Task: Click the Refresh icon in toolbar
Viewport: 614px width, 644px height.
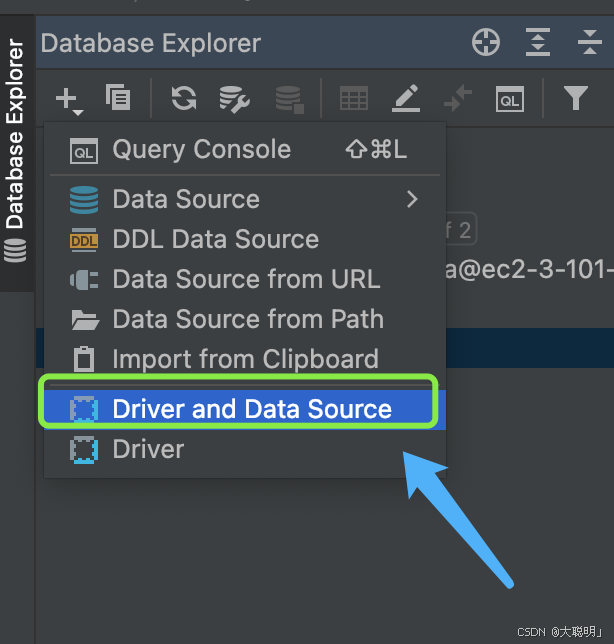Action: pyautogui.click(x=183, y=98)
